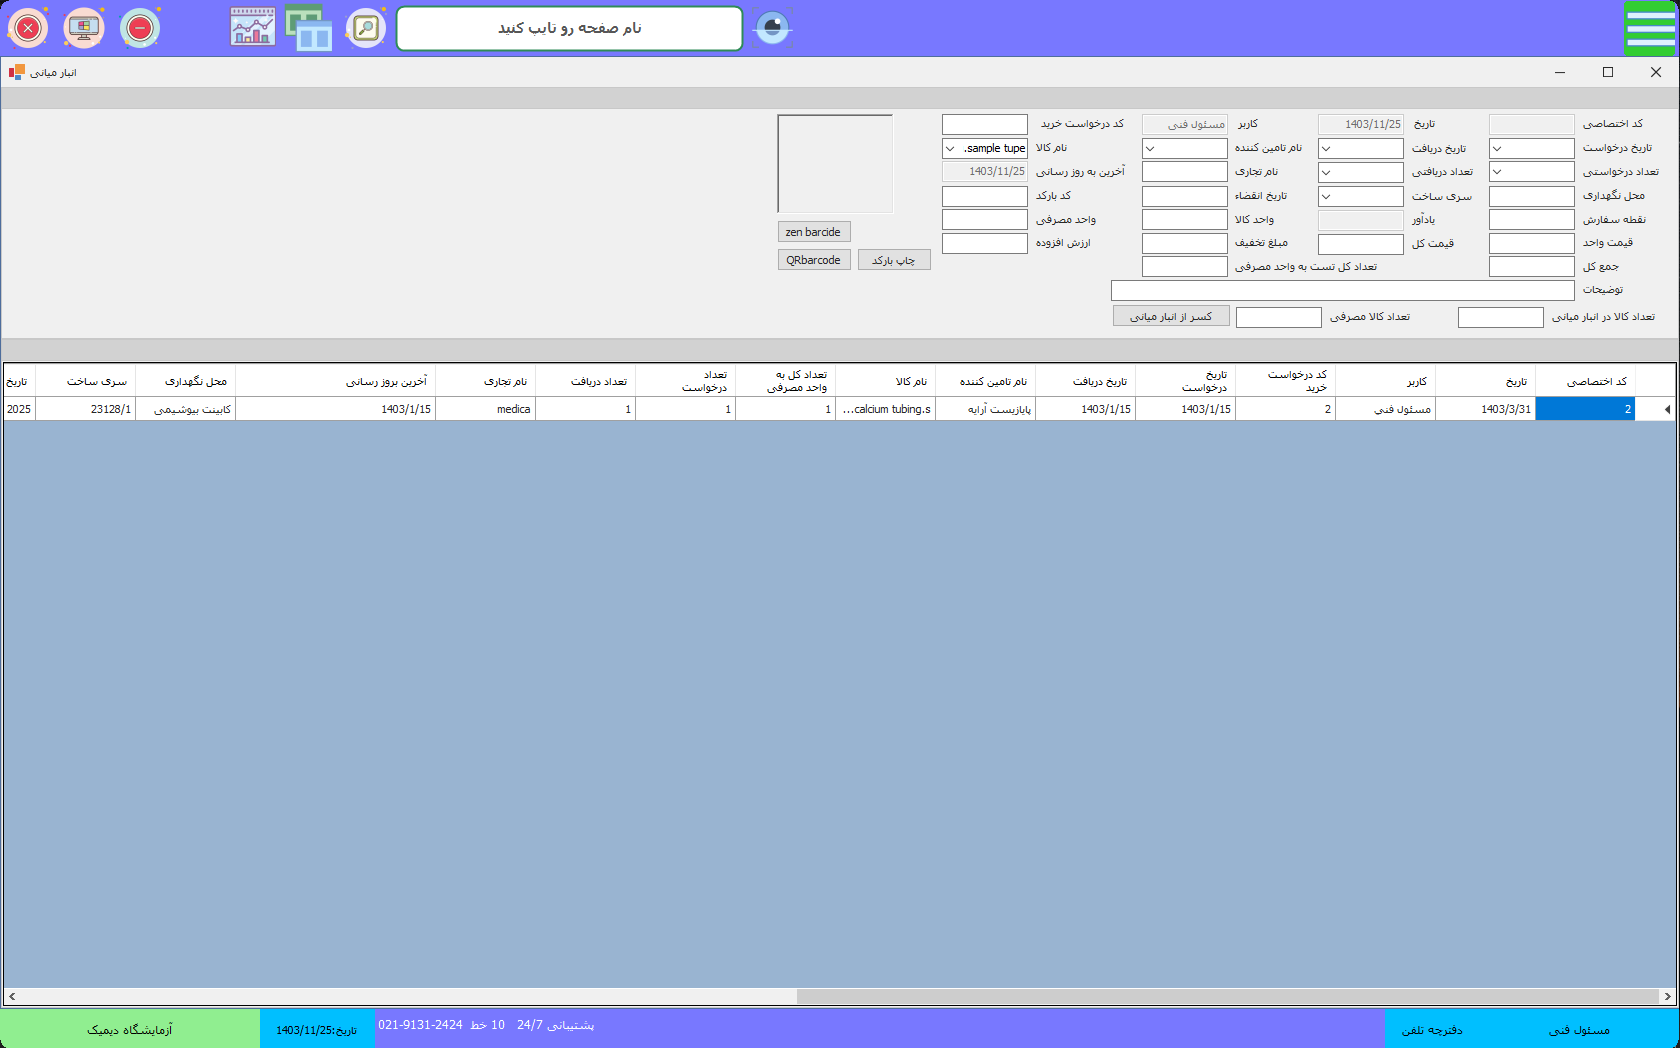Click the eye icon beside search box

pyautogui.click(x=772, y=27)
